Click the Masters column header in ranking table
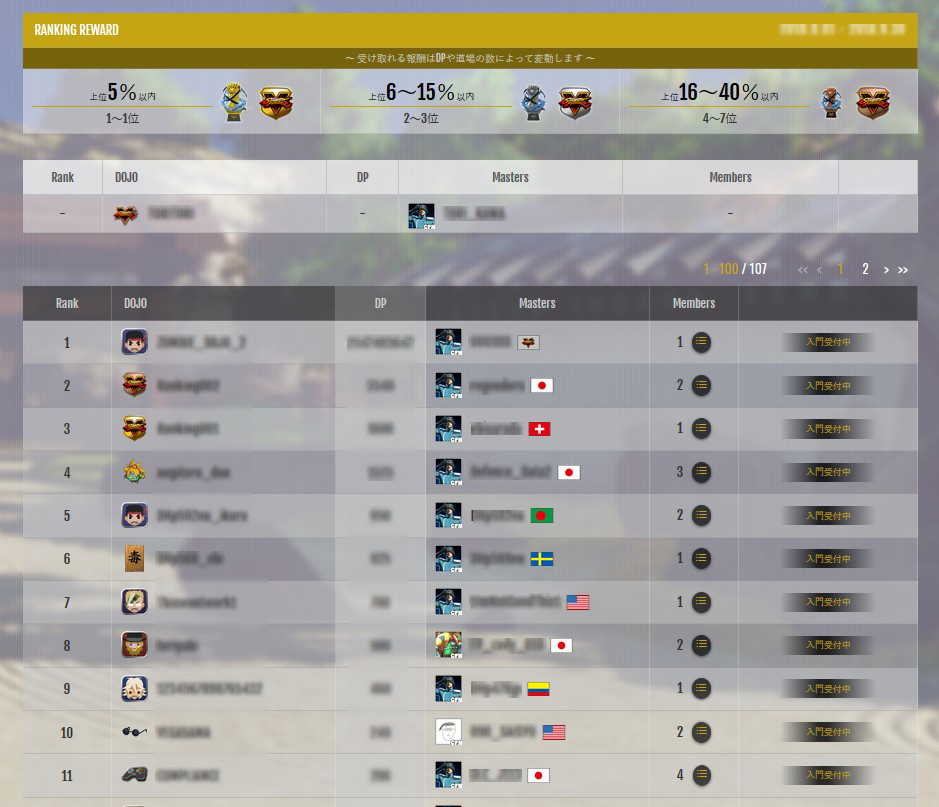The width and height of the screenshot is (939, 807). point(537,304)
